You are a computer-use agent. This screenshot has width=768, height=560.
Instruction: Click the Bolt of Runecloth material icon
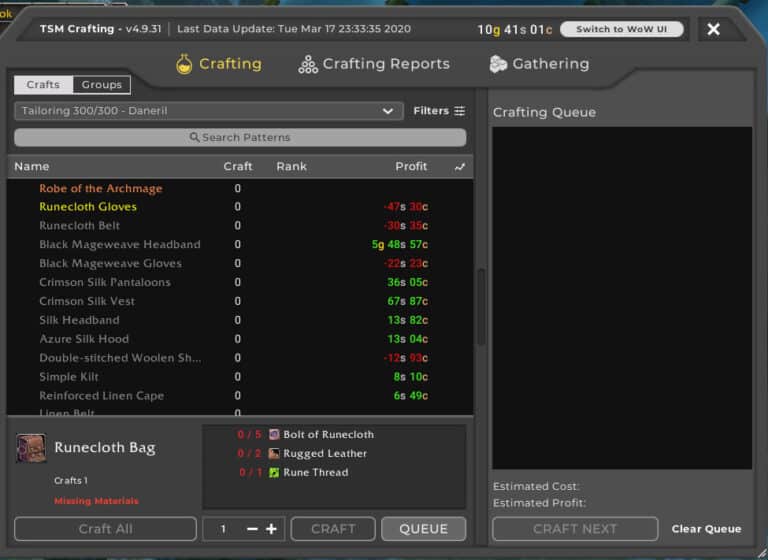click(274, 434)
